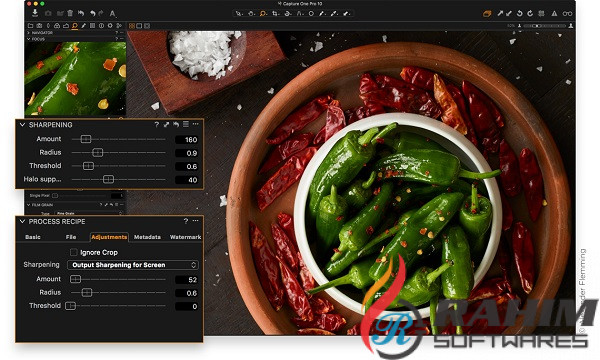This screenshot has height=360, width=600.
Task: Click the viewer zoom slider in top bar
Action: [x=545, y=26]
